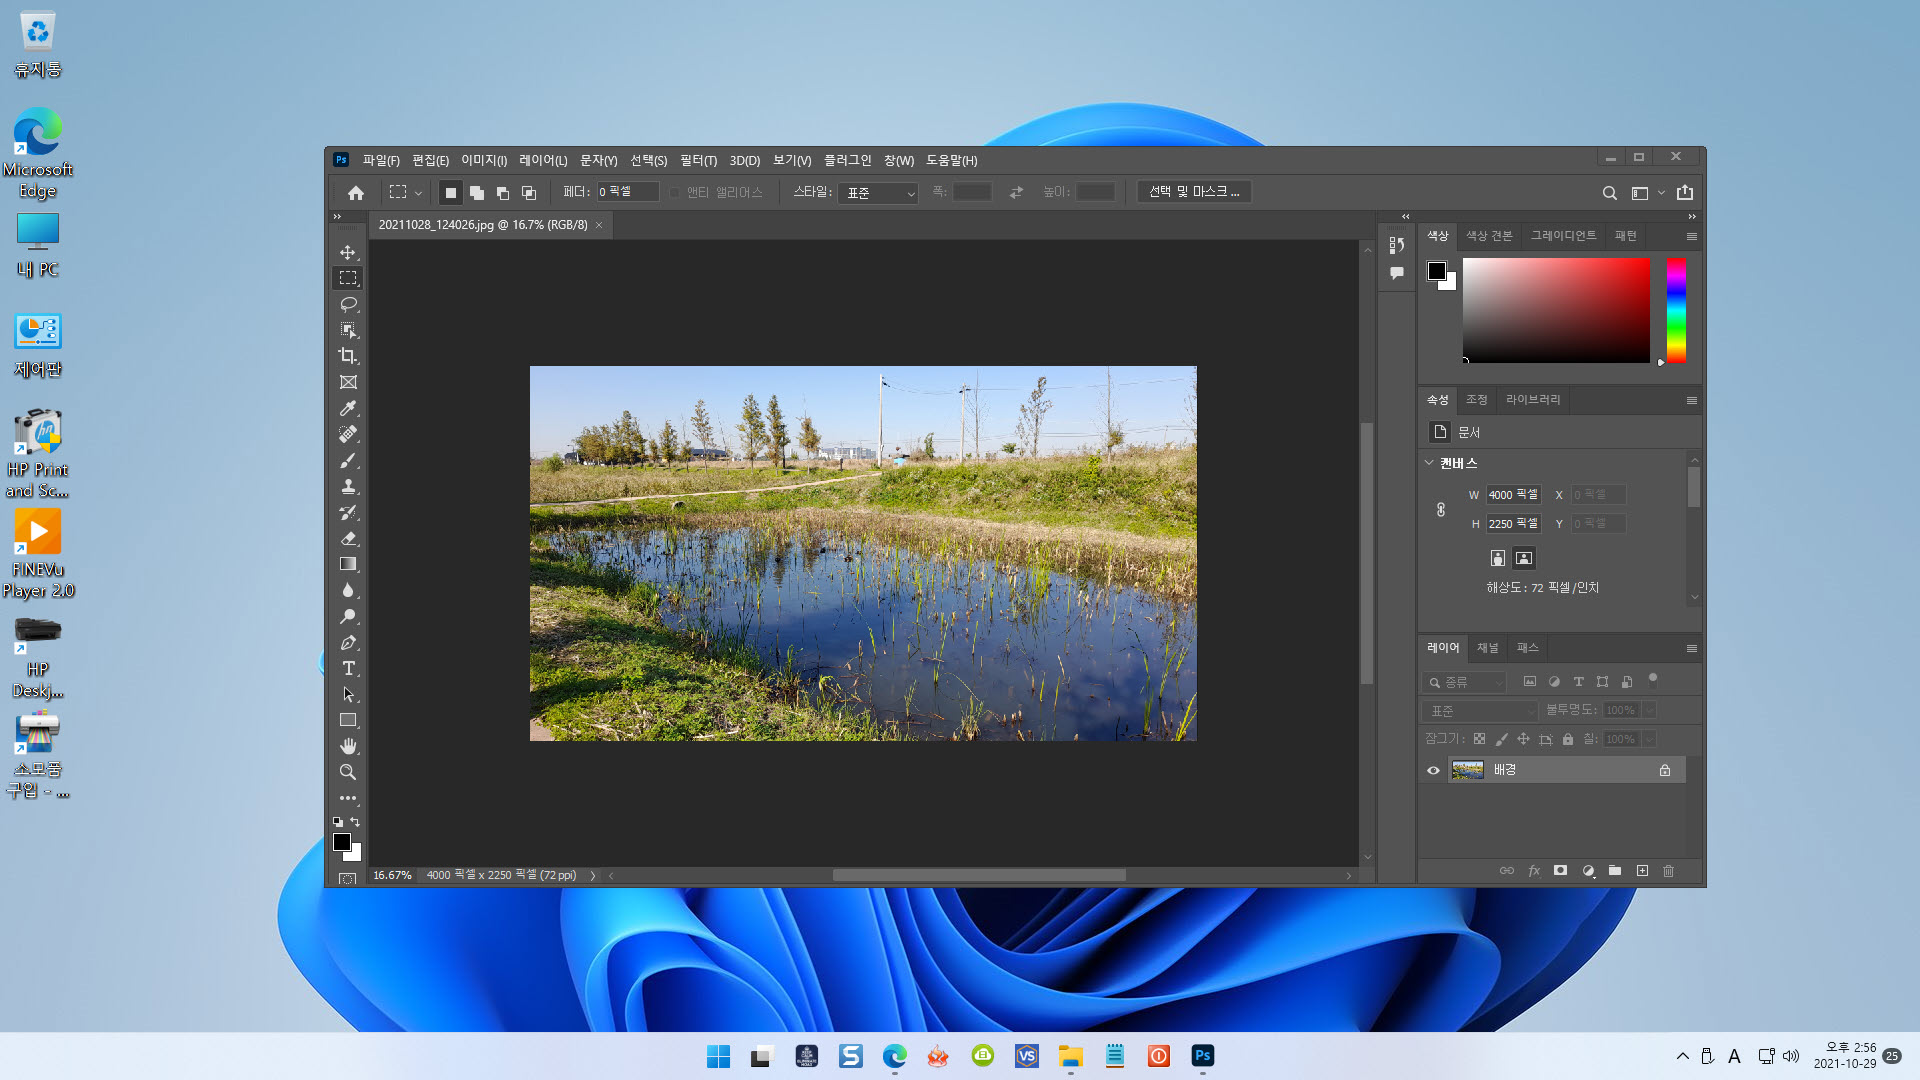Select the Frame tool
Screen dimensions: 1920x1080
coord(348,382)
